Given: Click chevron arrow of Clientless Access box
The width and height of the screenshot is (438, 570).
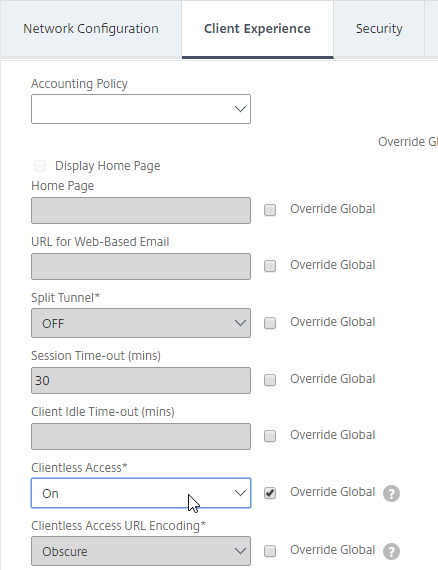Looking at the screenshot, I should click(x=240, y=493).
